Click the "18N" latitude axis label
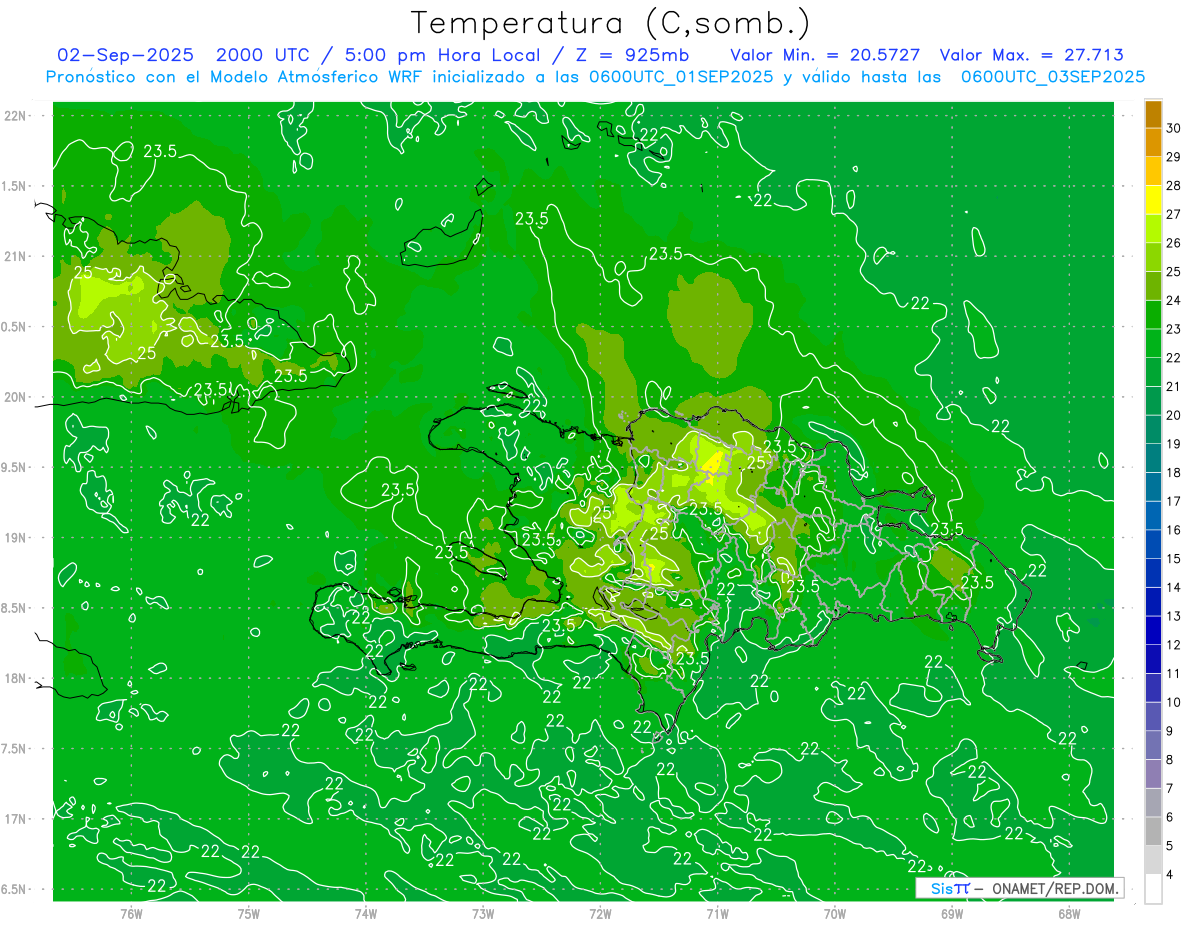The width and height of the screenshot is (1200, 927). point(16,678)
